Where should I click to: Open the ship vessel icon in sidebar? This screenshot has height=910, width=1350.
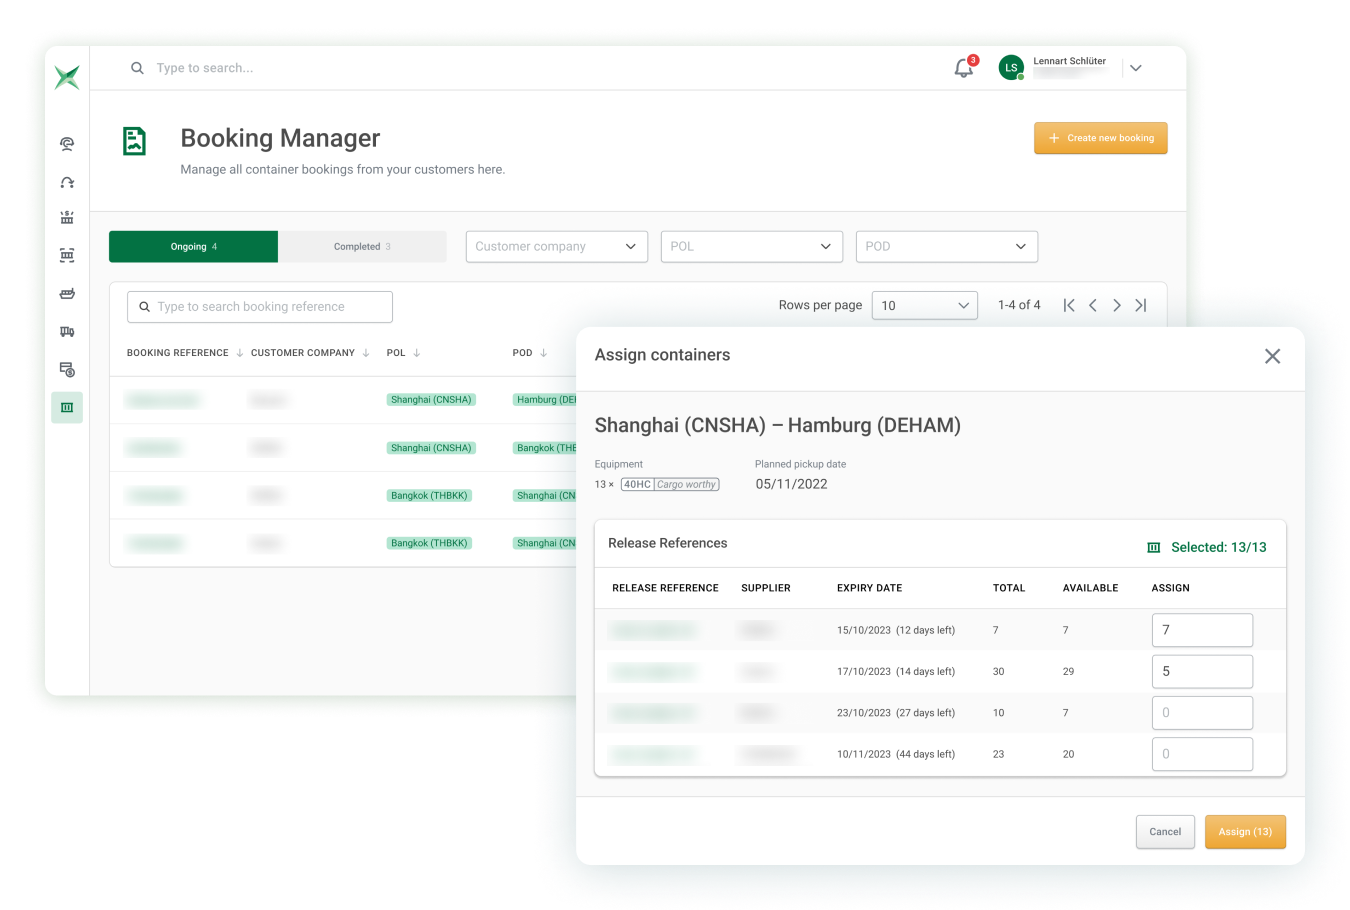click(x=67, y=294)
